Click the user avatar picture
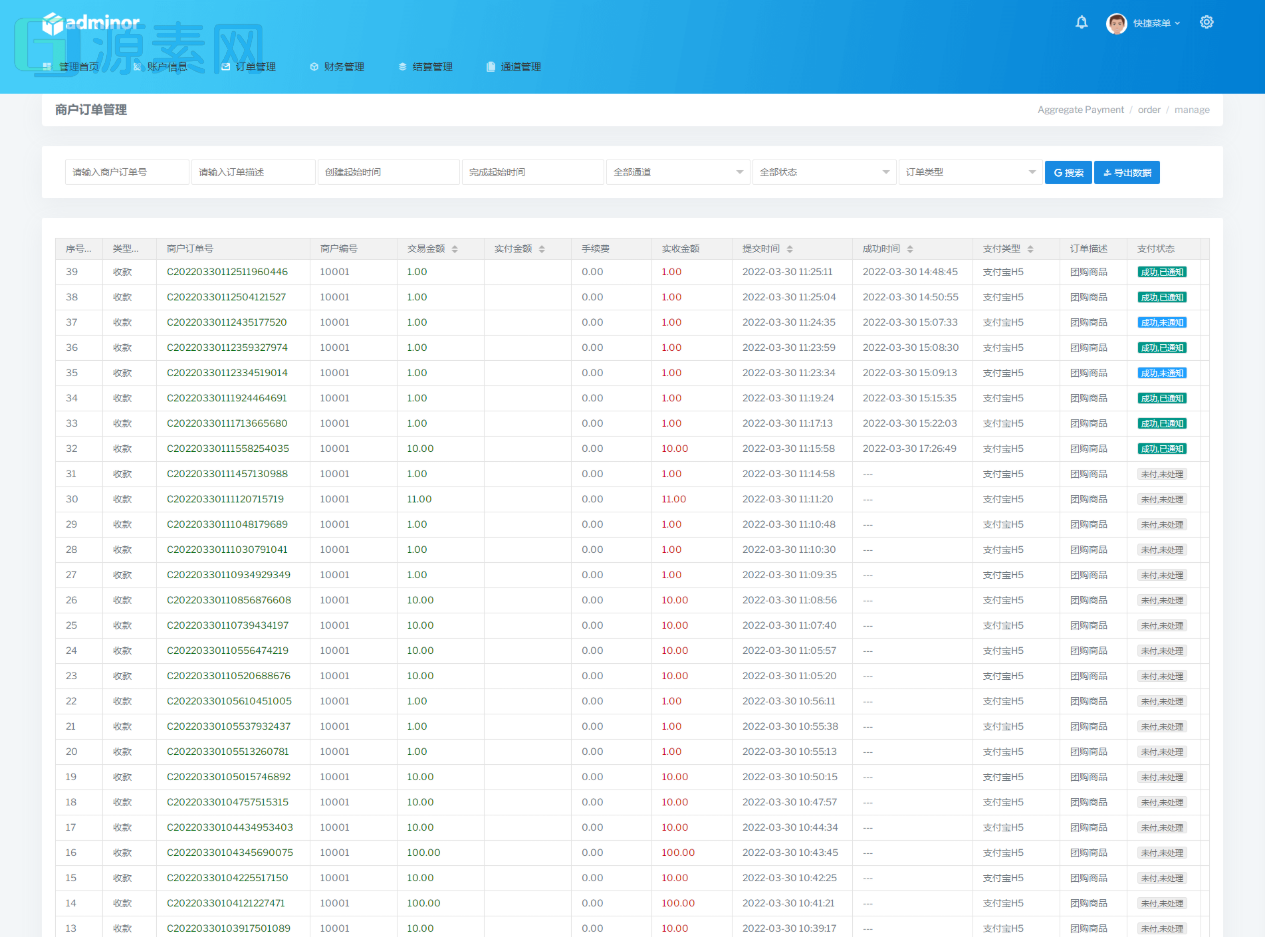The height and width of the screenshot is (937, 1265). click(x=1117, y=23)
